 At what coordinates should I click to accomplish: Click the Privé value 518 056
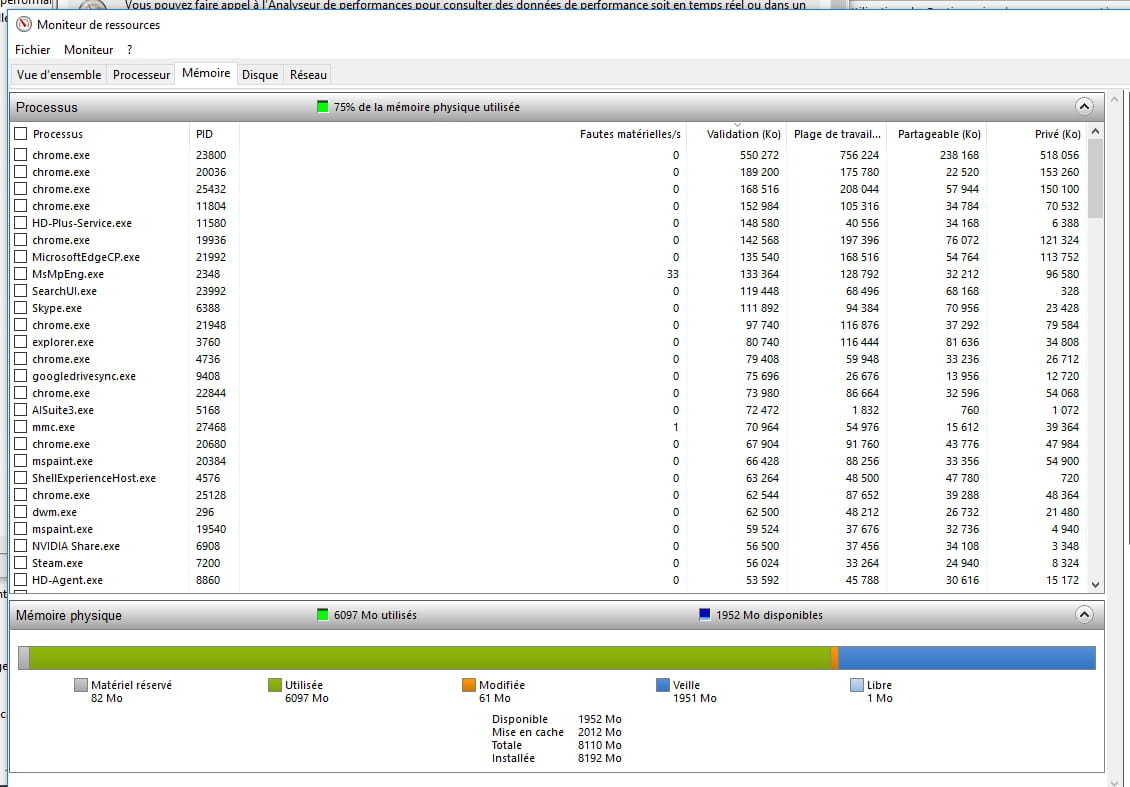(1059, 155)
